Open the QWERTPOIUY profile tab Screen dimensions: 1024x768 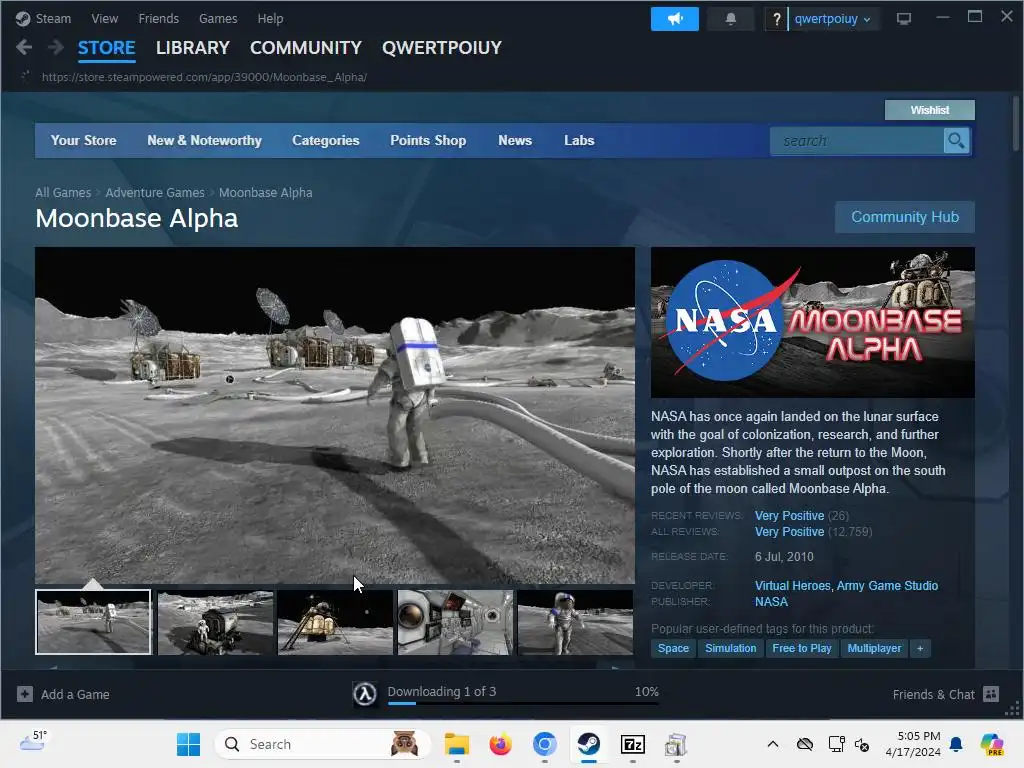[441, 48]
